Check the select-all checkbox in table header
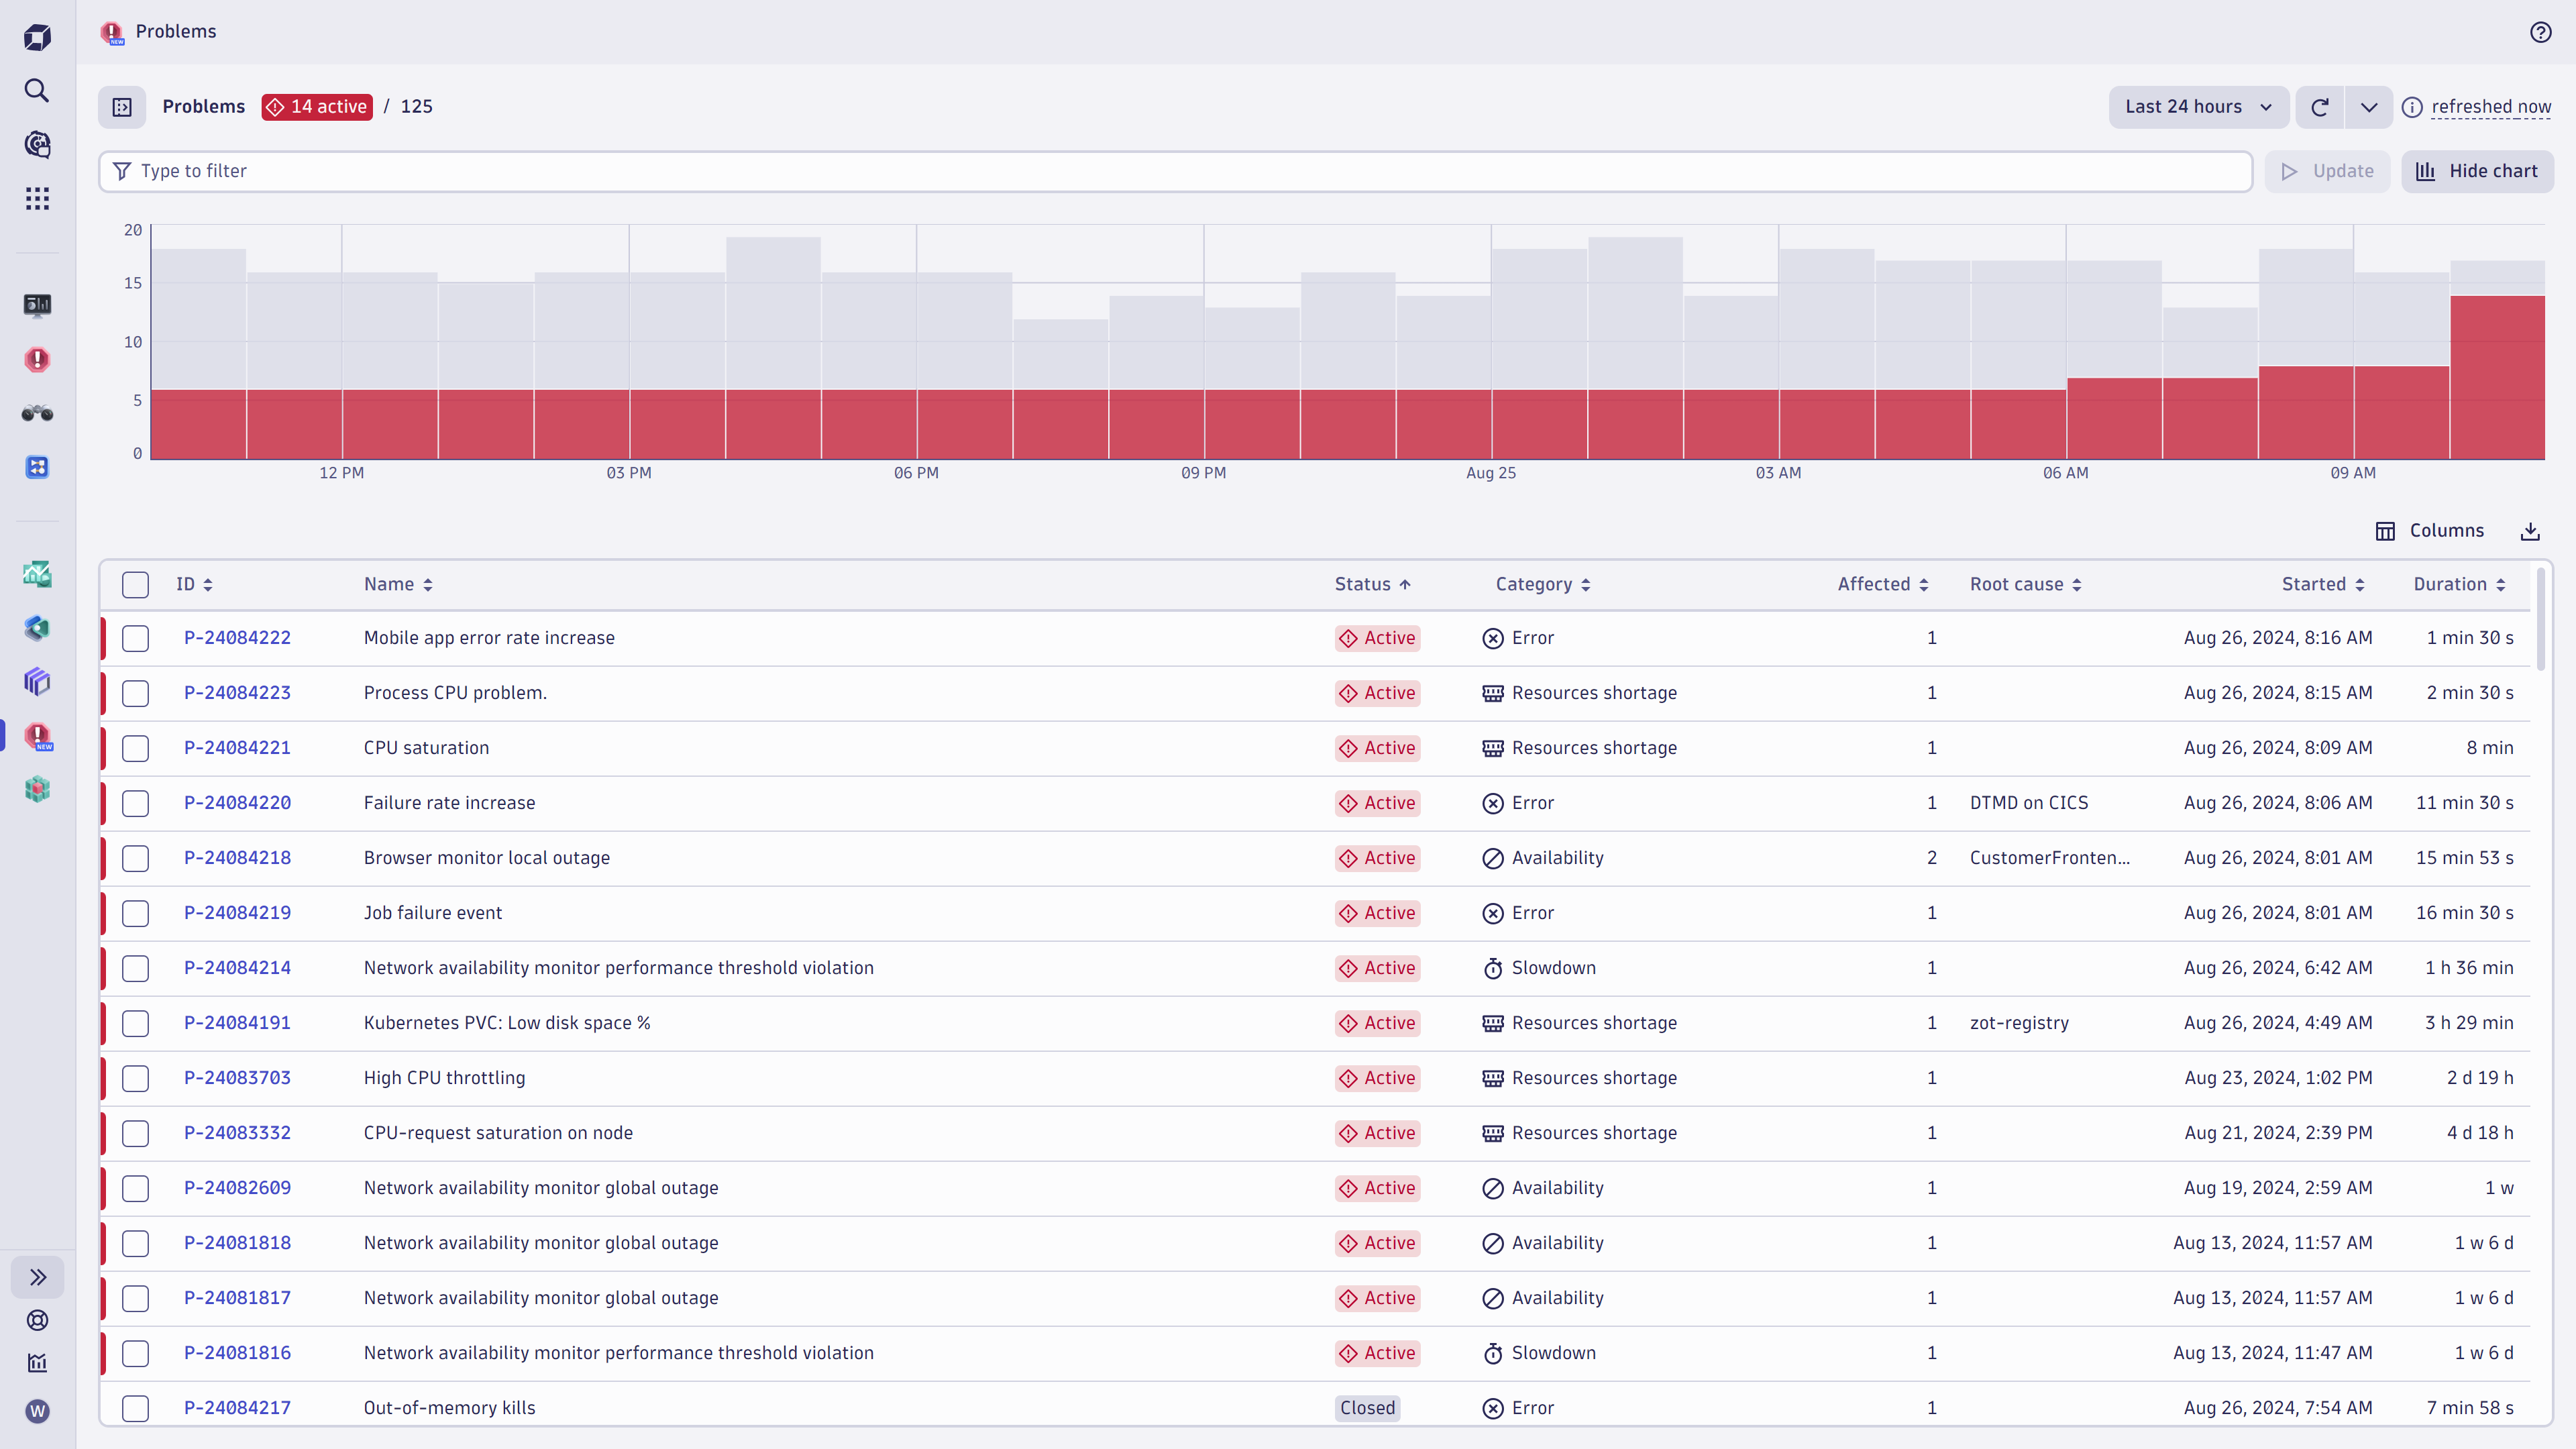Viewport: 2576px width, 1449px height. coord(135,584)
